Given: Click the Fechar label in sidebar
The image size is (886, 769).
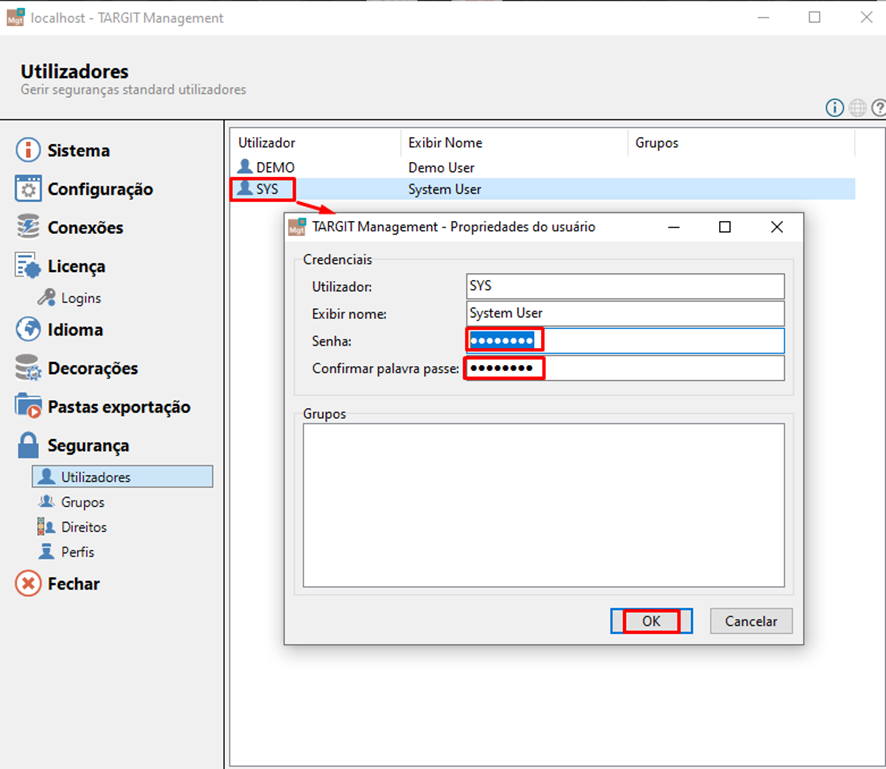Looking at the screenshot, I should tap(73, 584).
